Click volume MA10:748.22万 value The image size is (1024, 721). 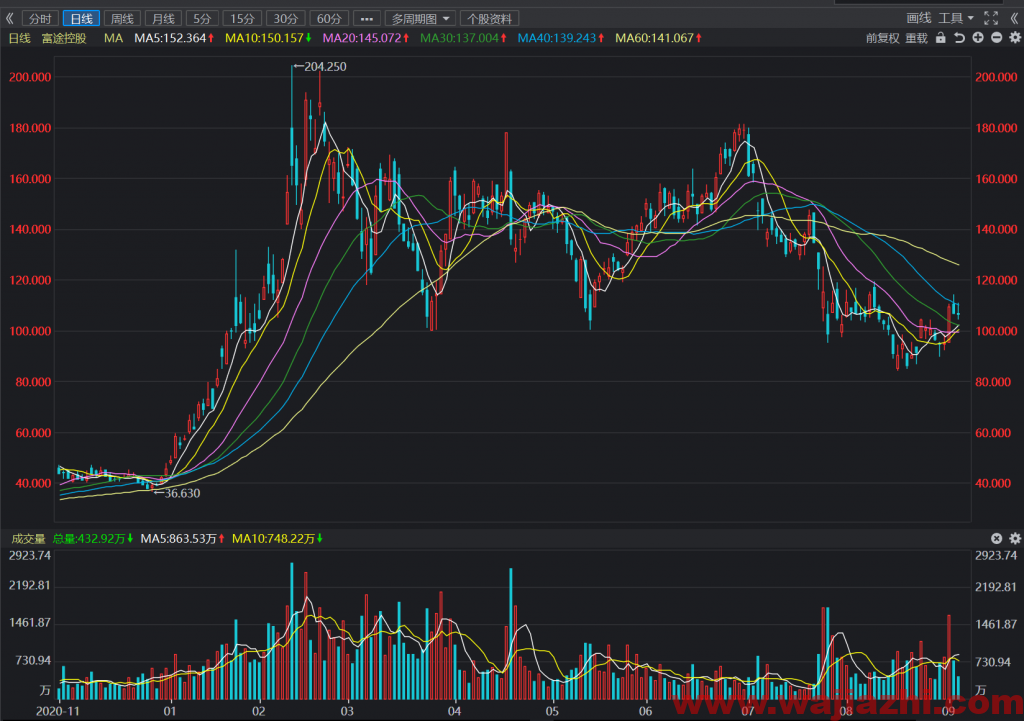point(278,538)
